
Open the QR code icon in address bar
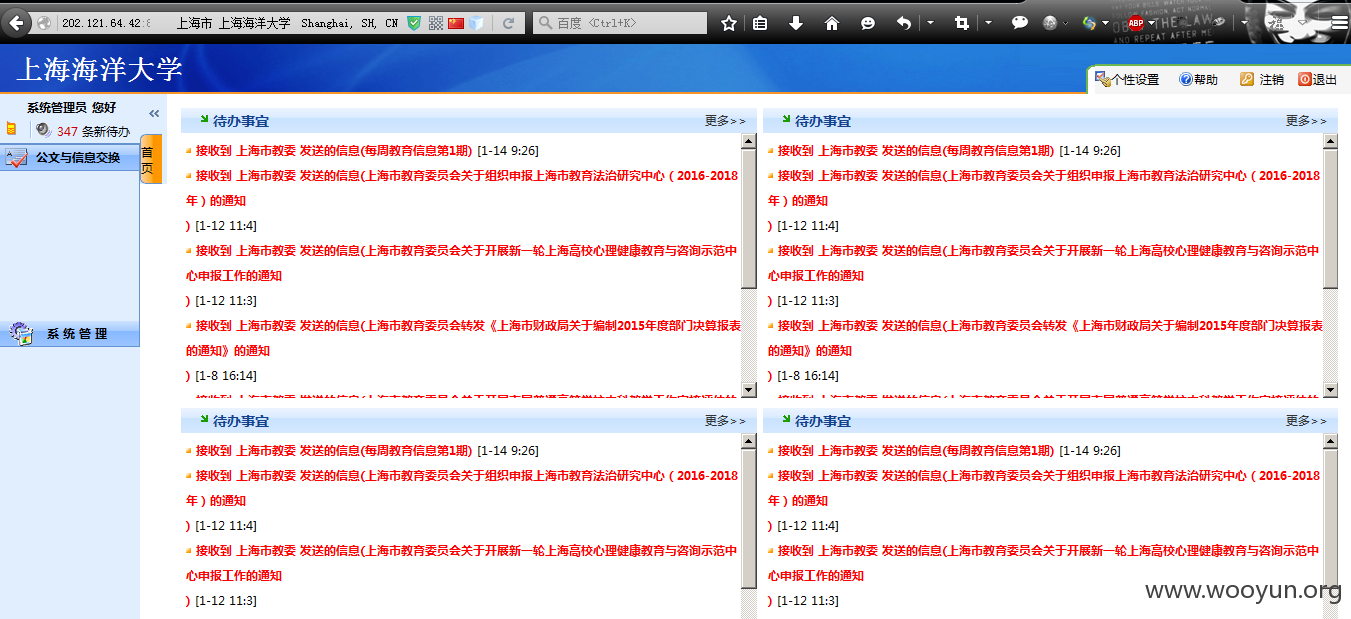435,22
